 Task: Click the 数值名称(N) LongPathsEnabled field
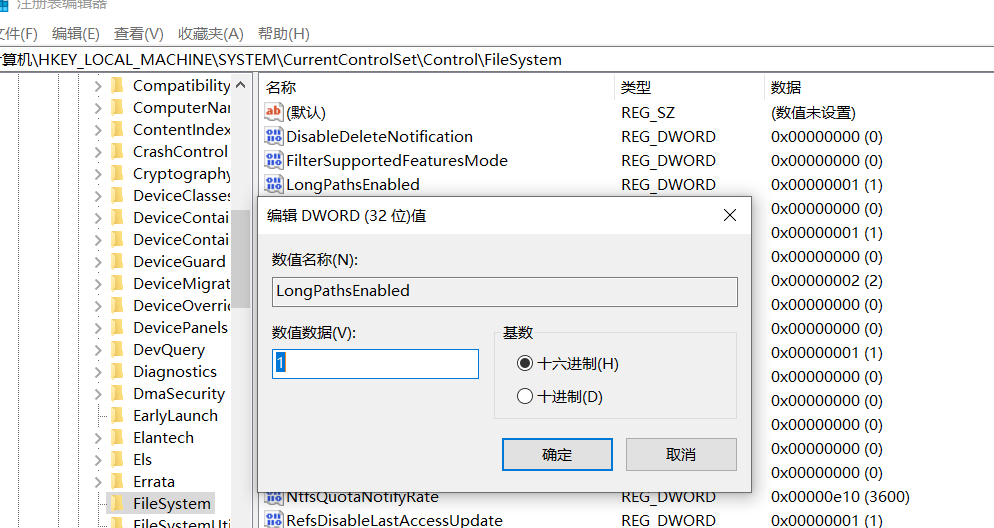pos(505,292)
